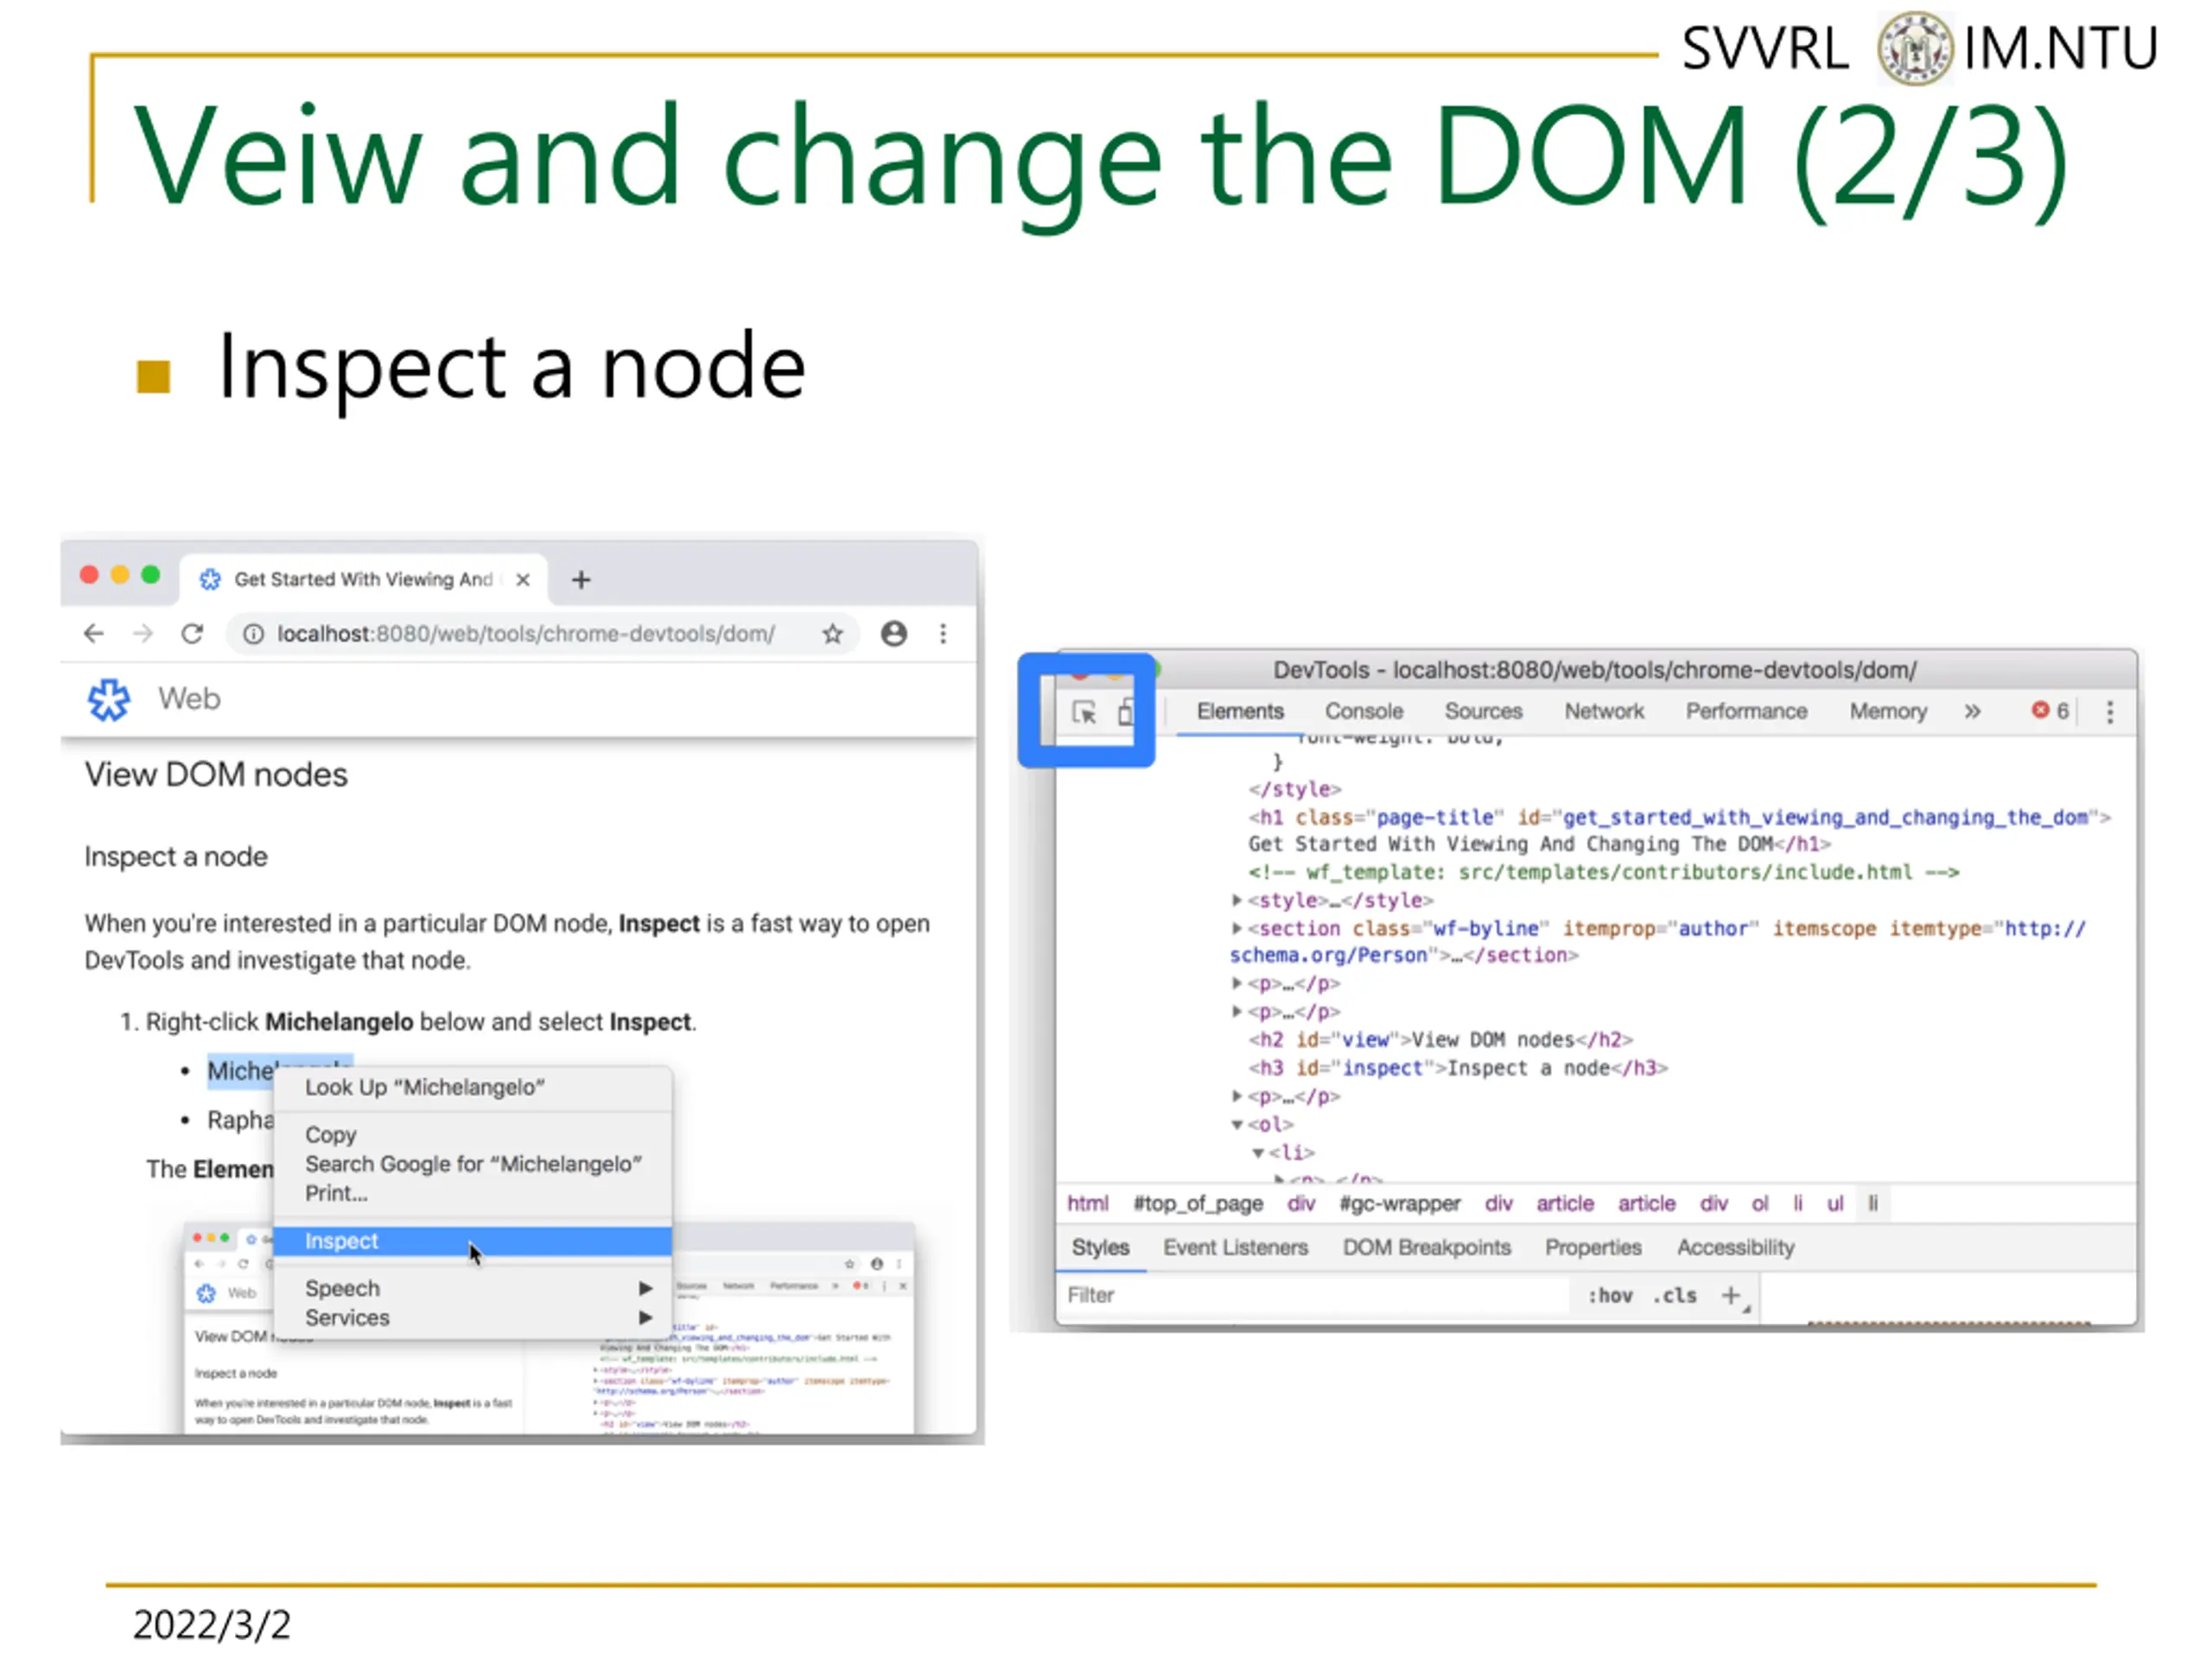The image size is (2212, 1659).
Task: Open the Chrome three-dot menu
Action: (943, 634)
